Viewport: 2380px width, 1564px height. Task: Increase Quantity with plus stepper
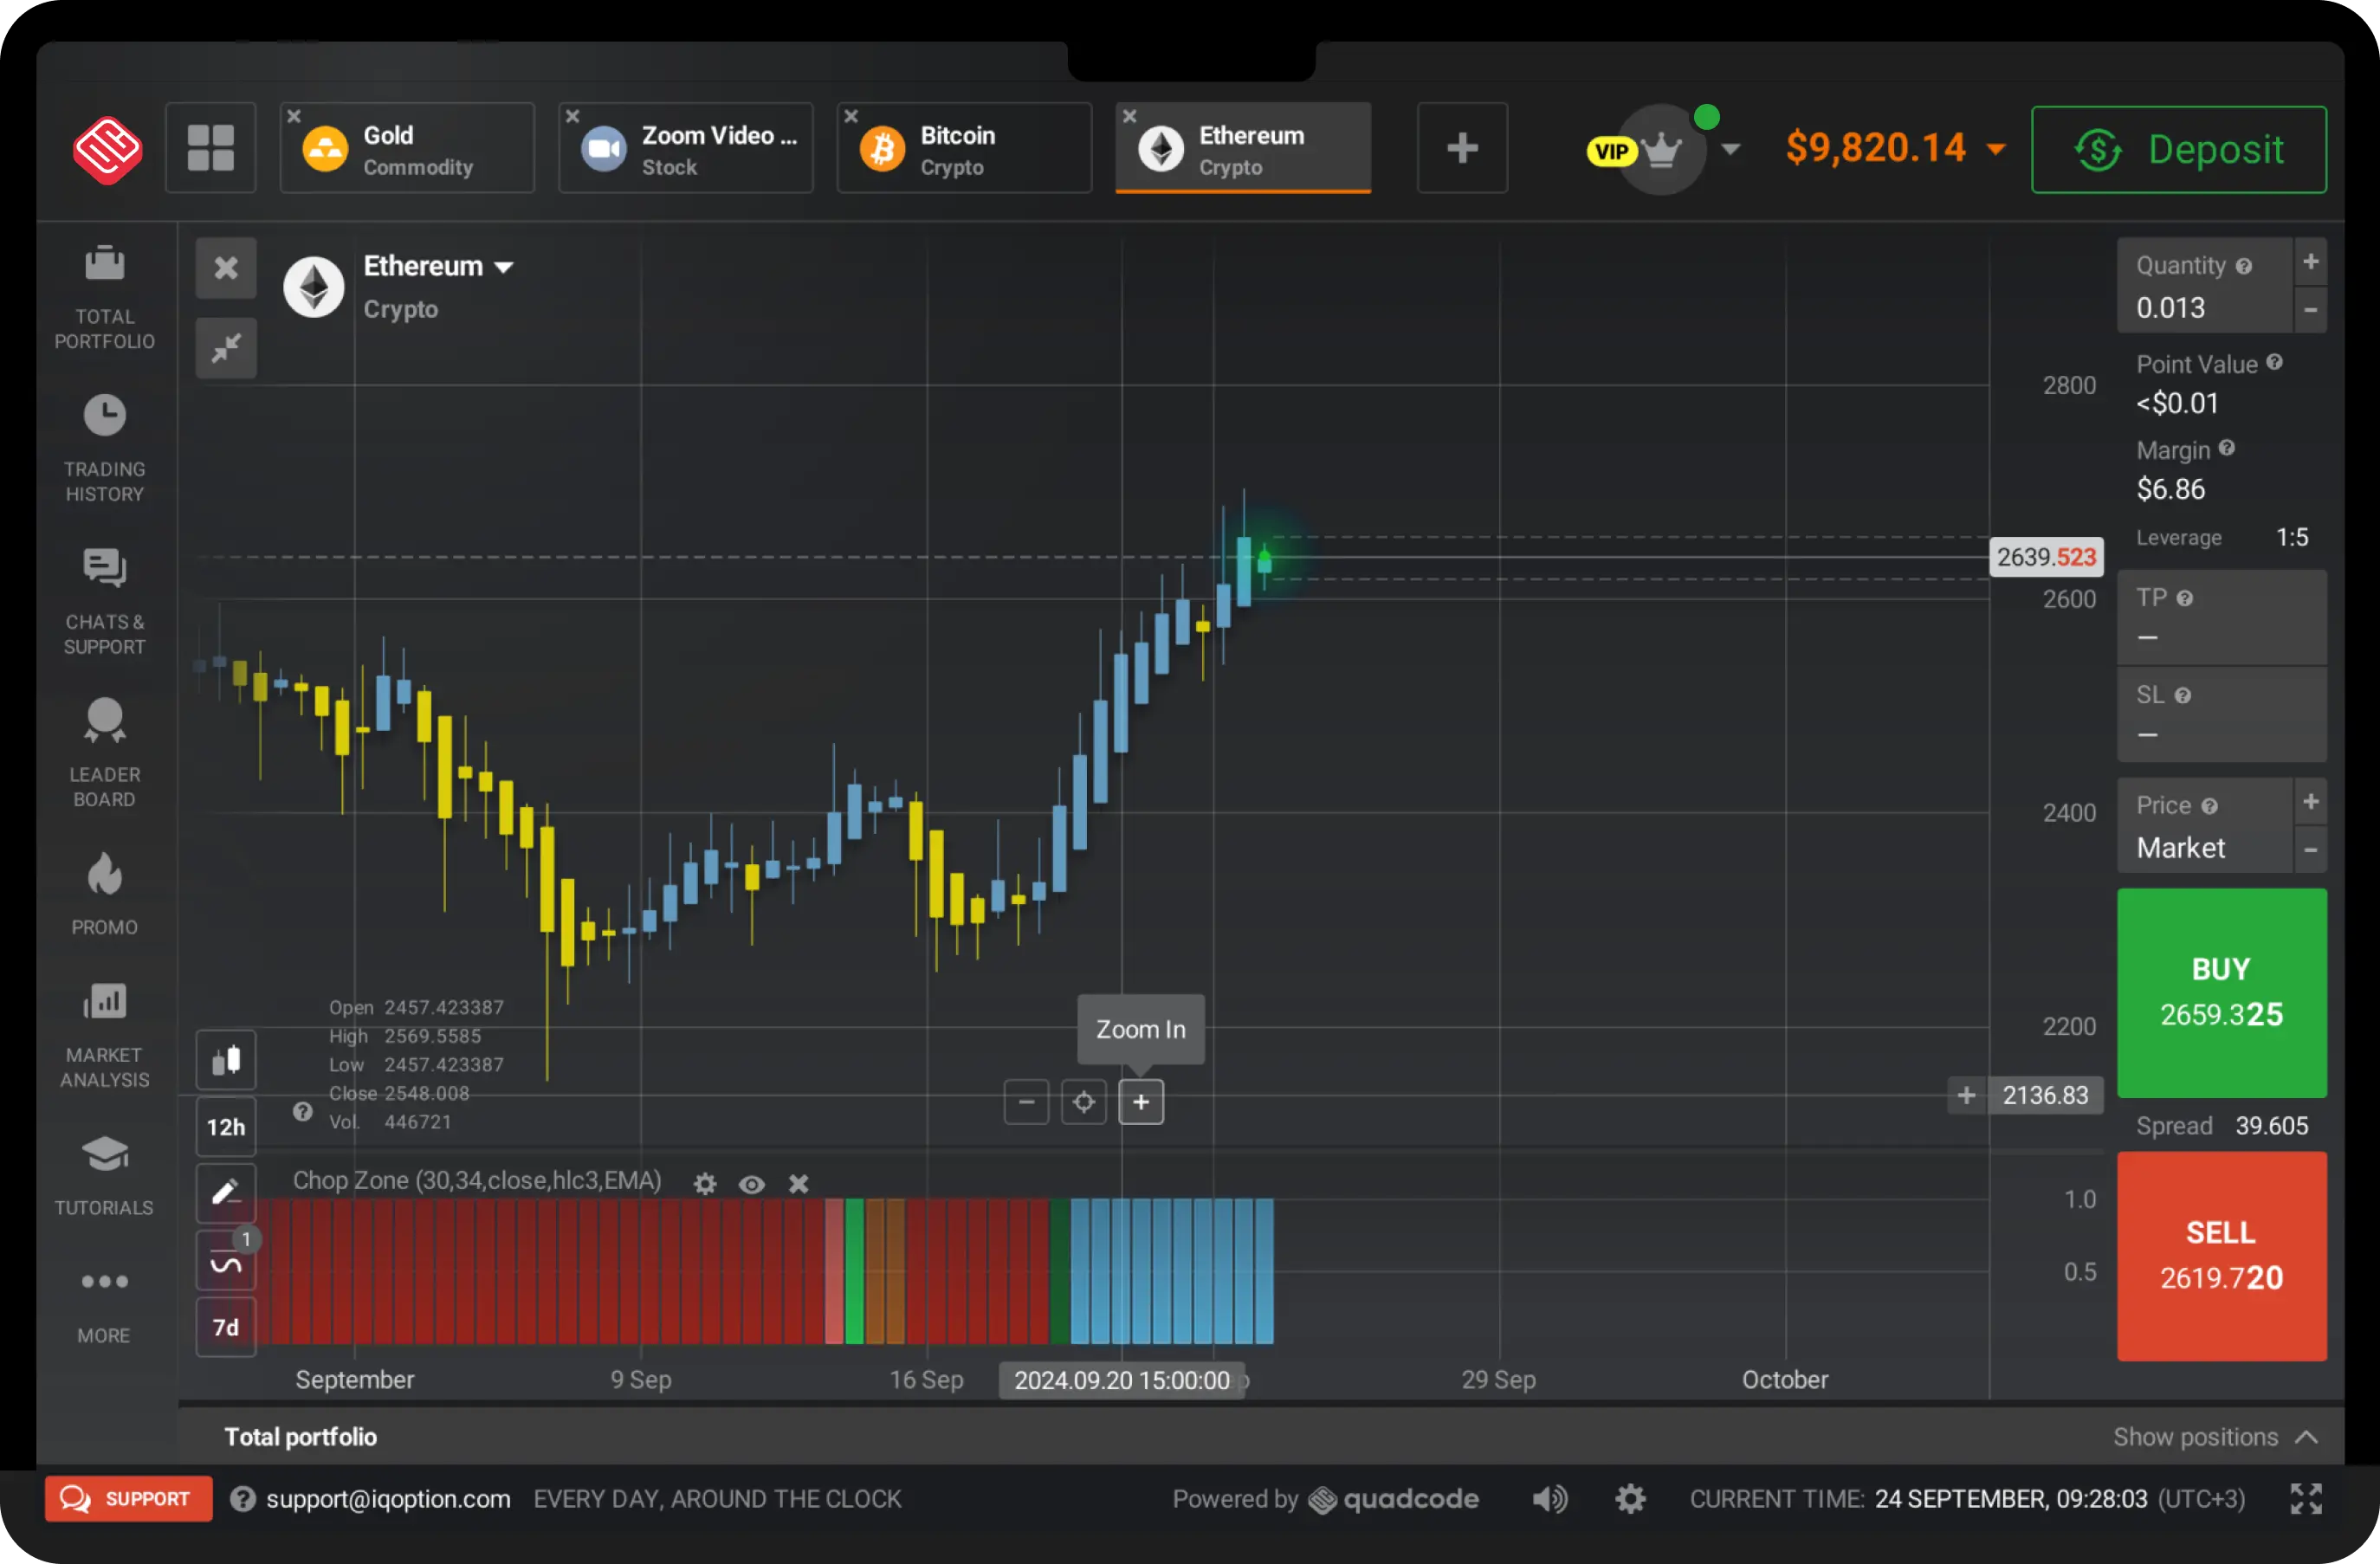pos(2310,262)
